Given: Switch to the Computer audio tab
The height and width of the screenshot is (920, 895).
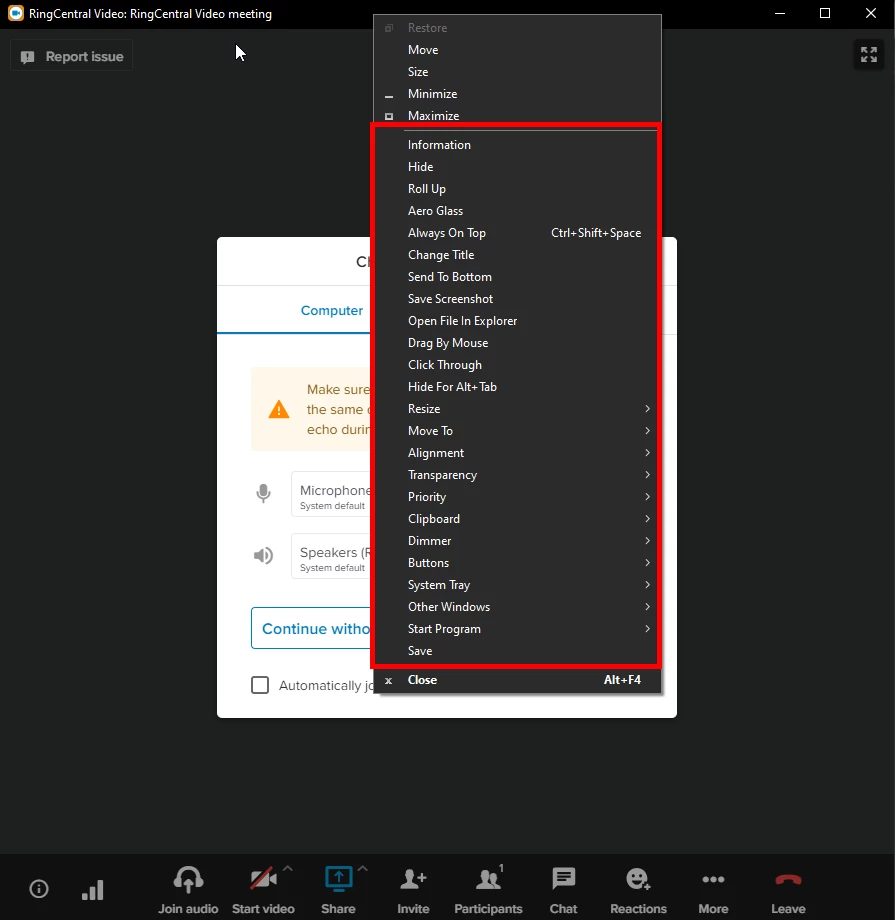Looking at the screenshot, I should [x=332, y=310].
